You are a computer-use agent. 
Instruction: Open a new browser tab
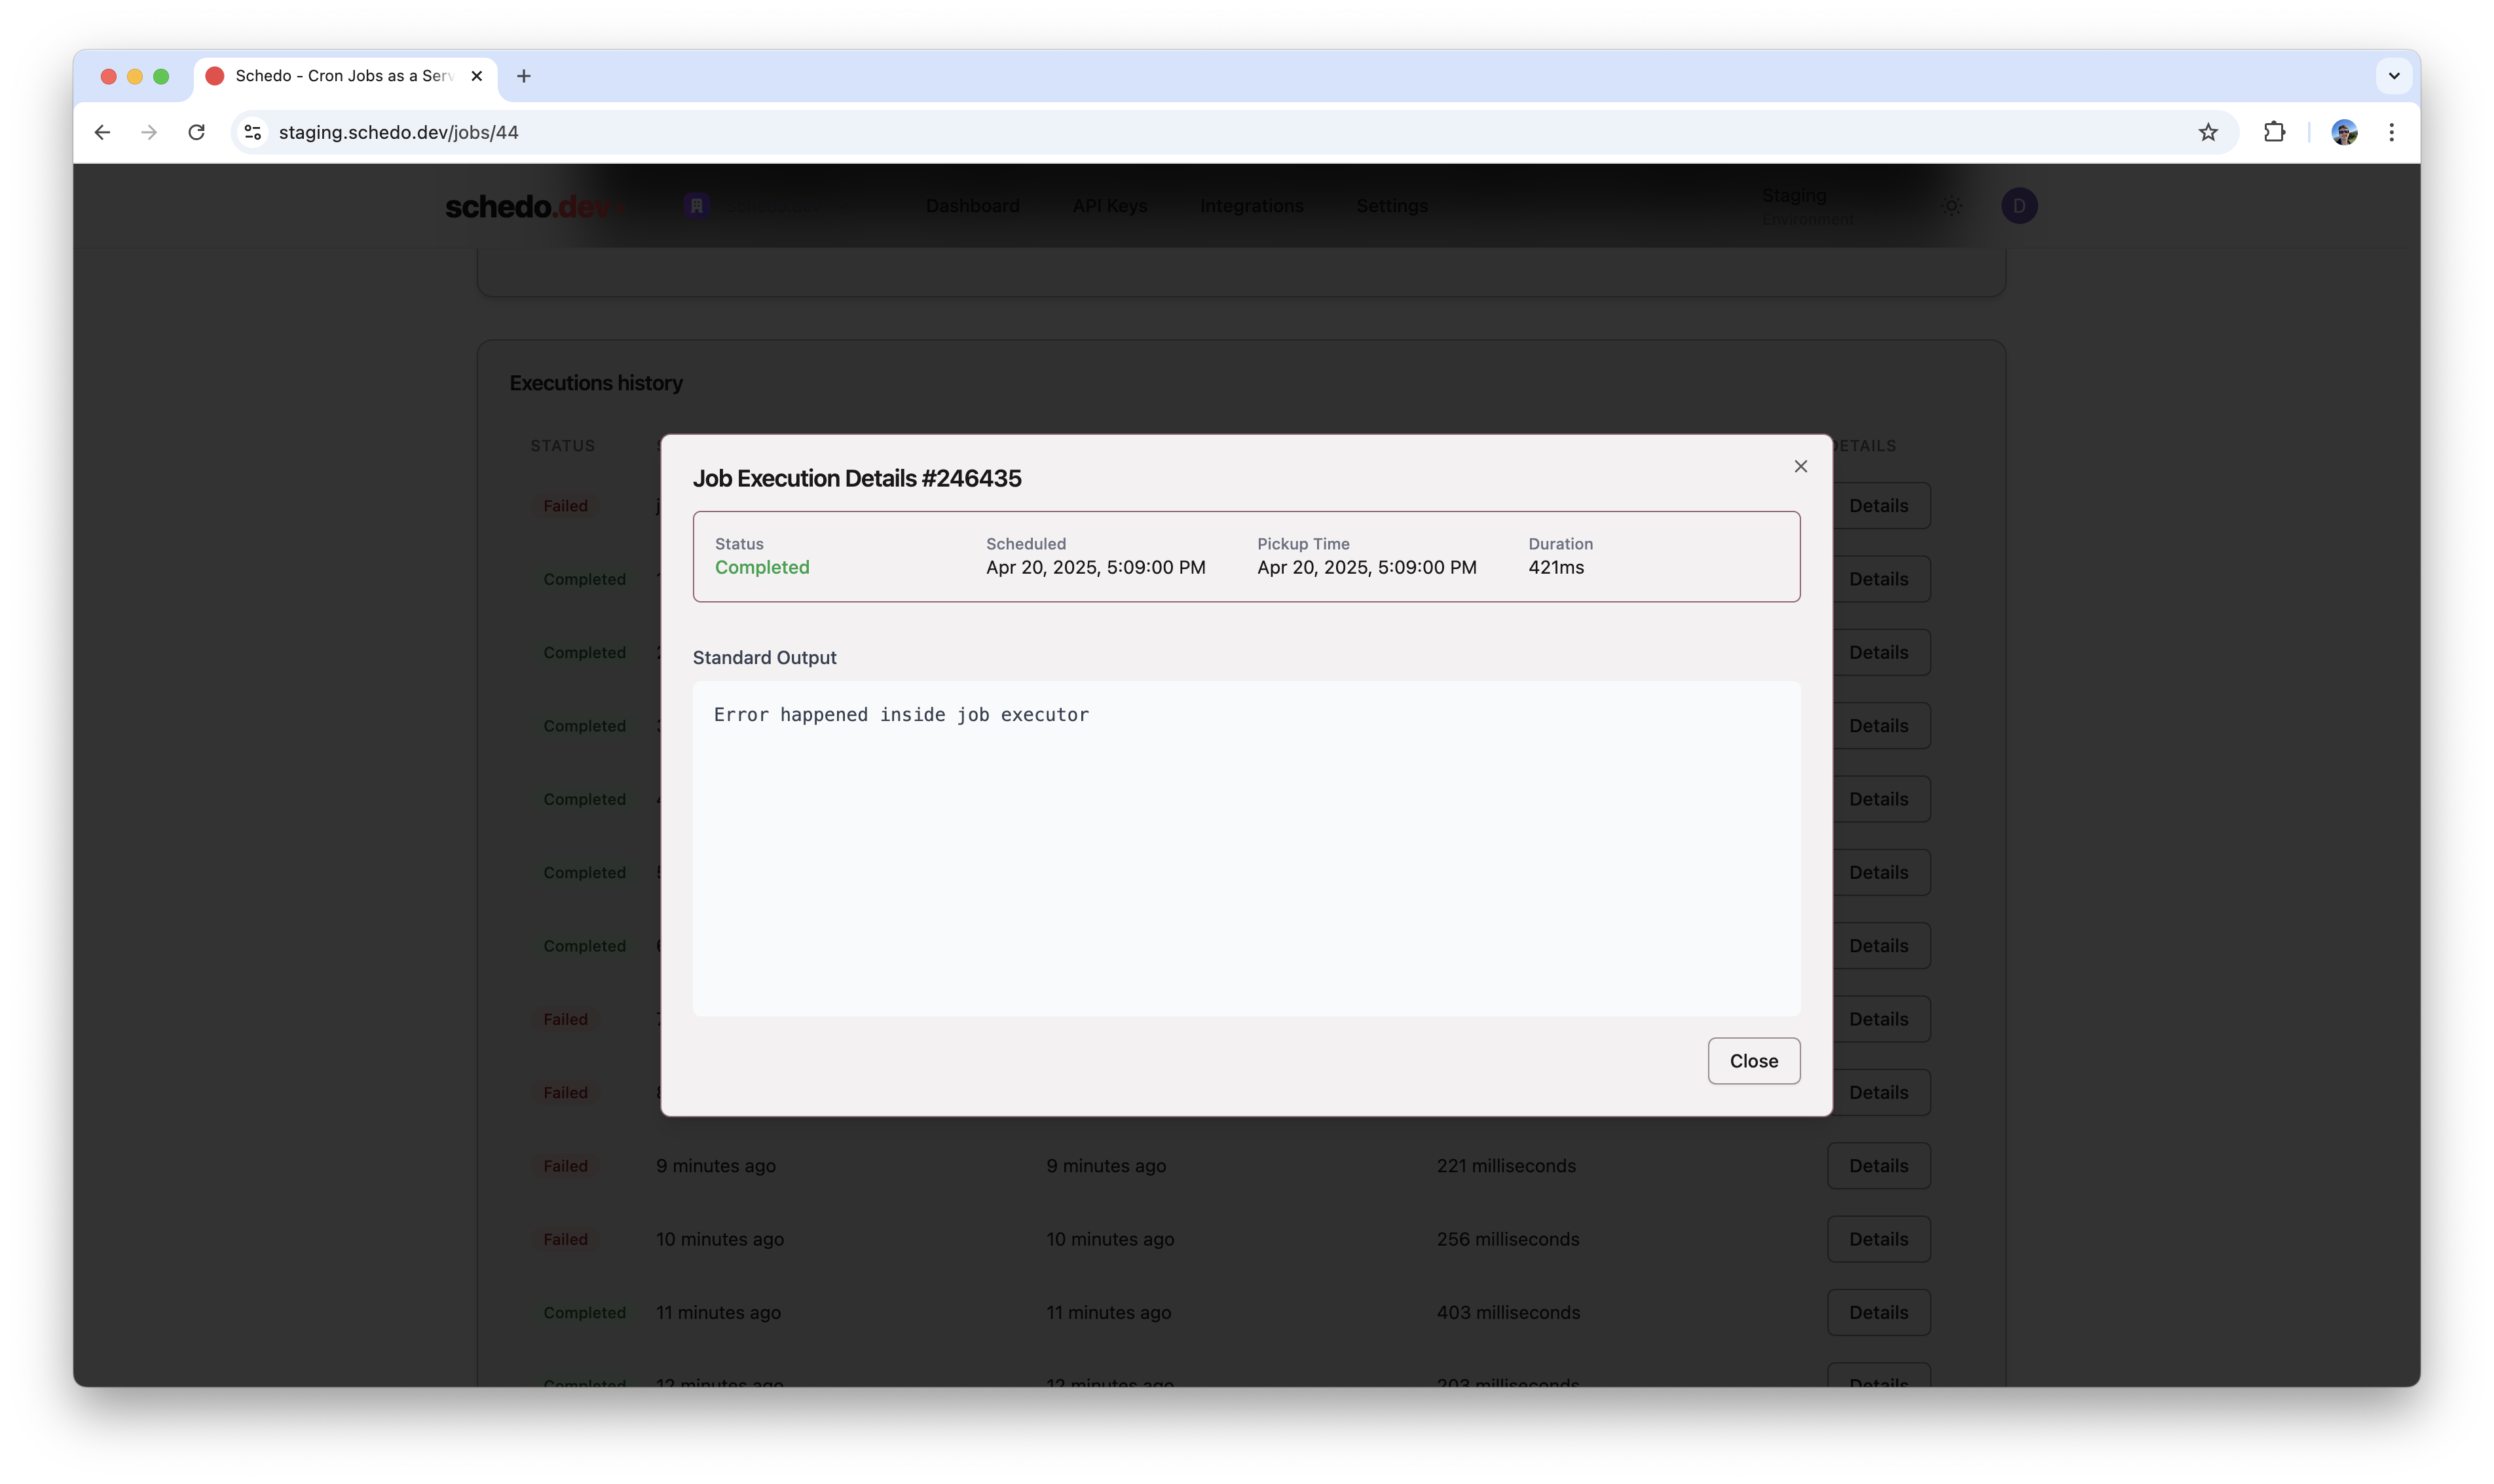pyautogui.click(x=523, y=76)
